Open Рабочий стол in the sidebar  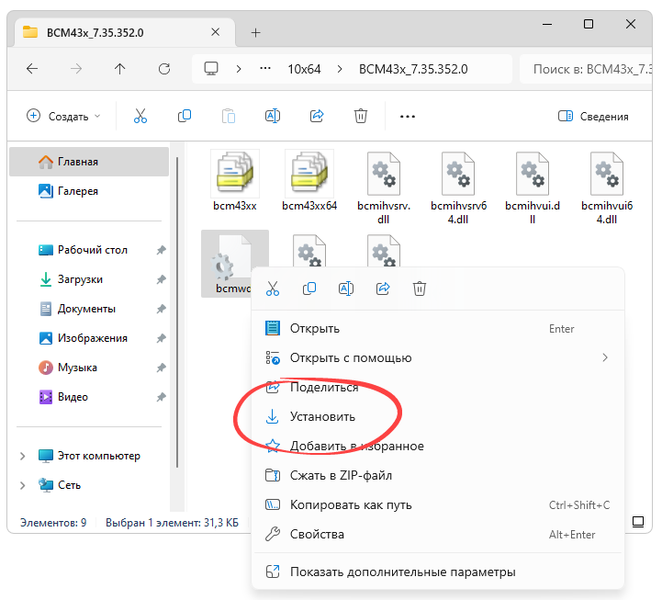89,250
